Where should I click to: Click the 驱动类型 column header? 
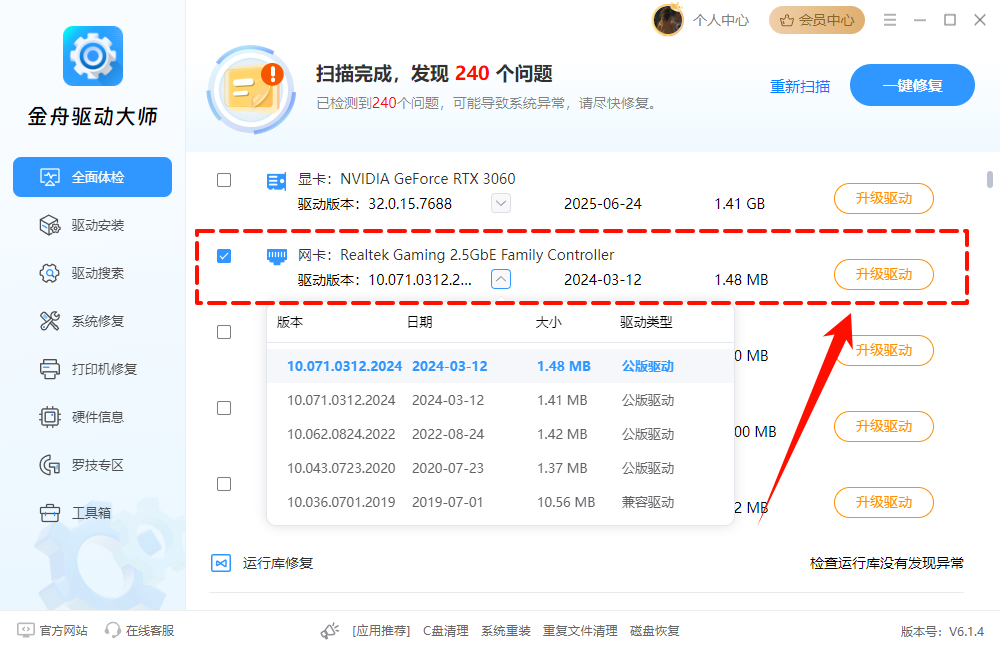click(646, 322)
